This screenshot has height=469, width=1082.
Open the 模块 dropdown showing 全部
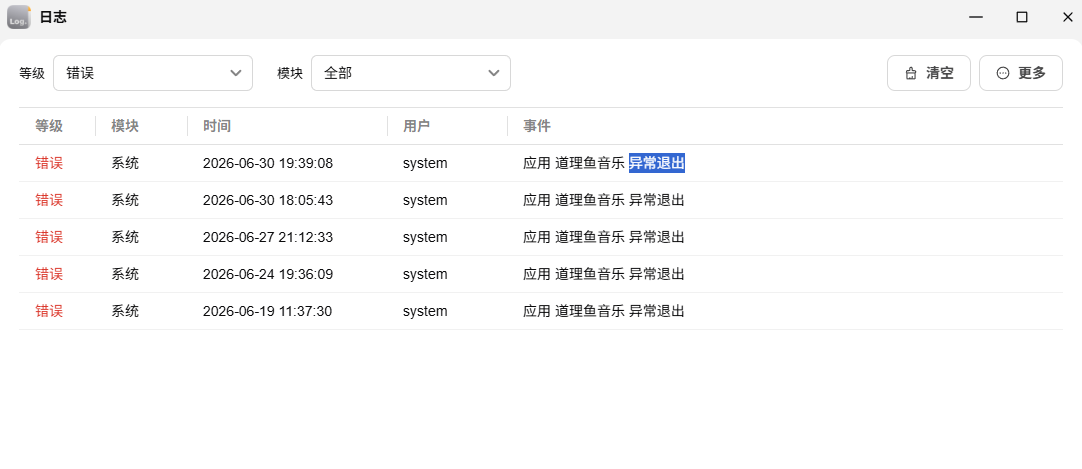click(x=411, y=73)
